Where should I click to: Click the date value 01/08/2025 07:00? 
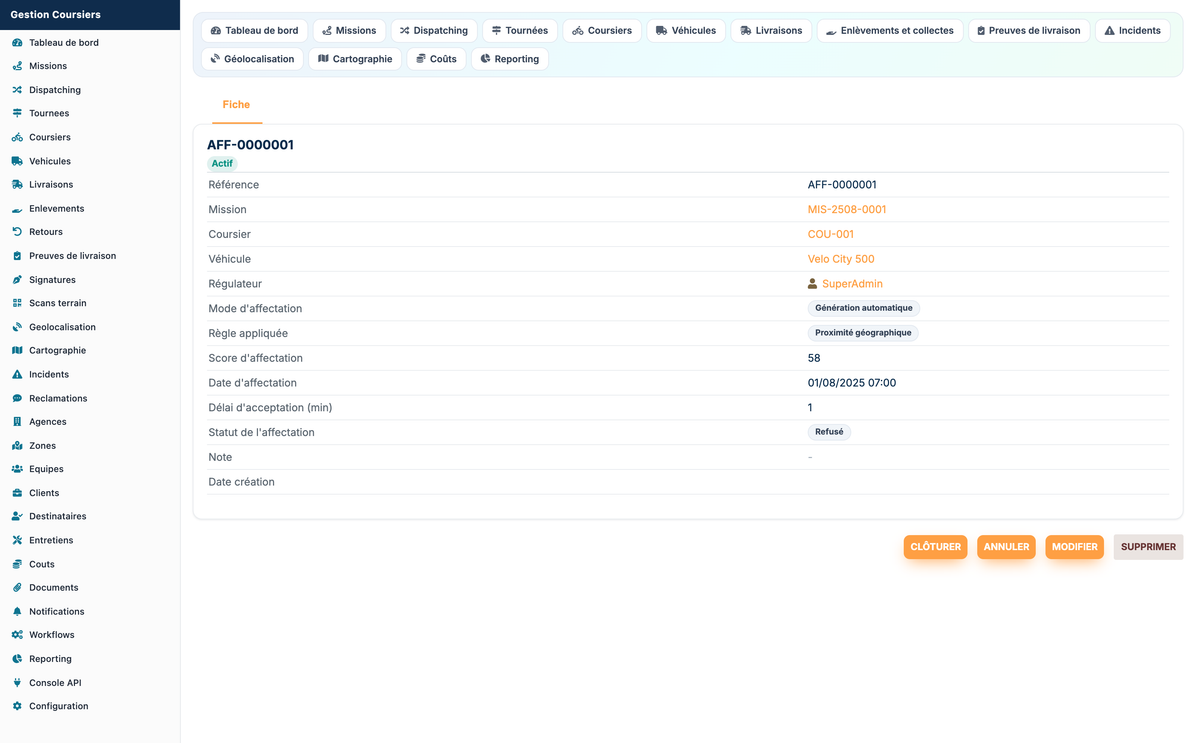pos(852,383)
